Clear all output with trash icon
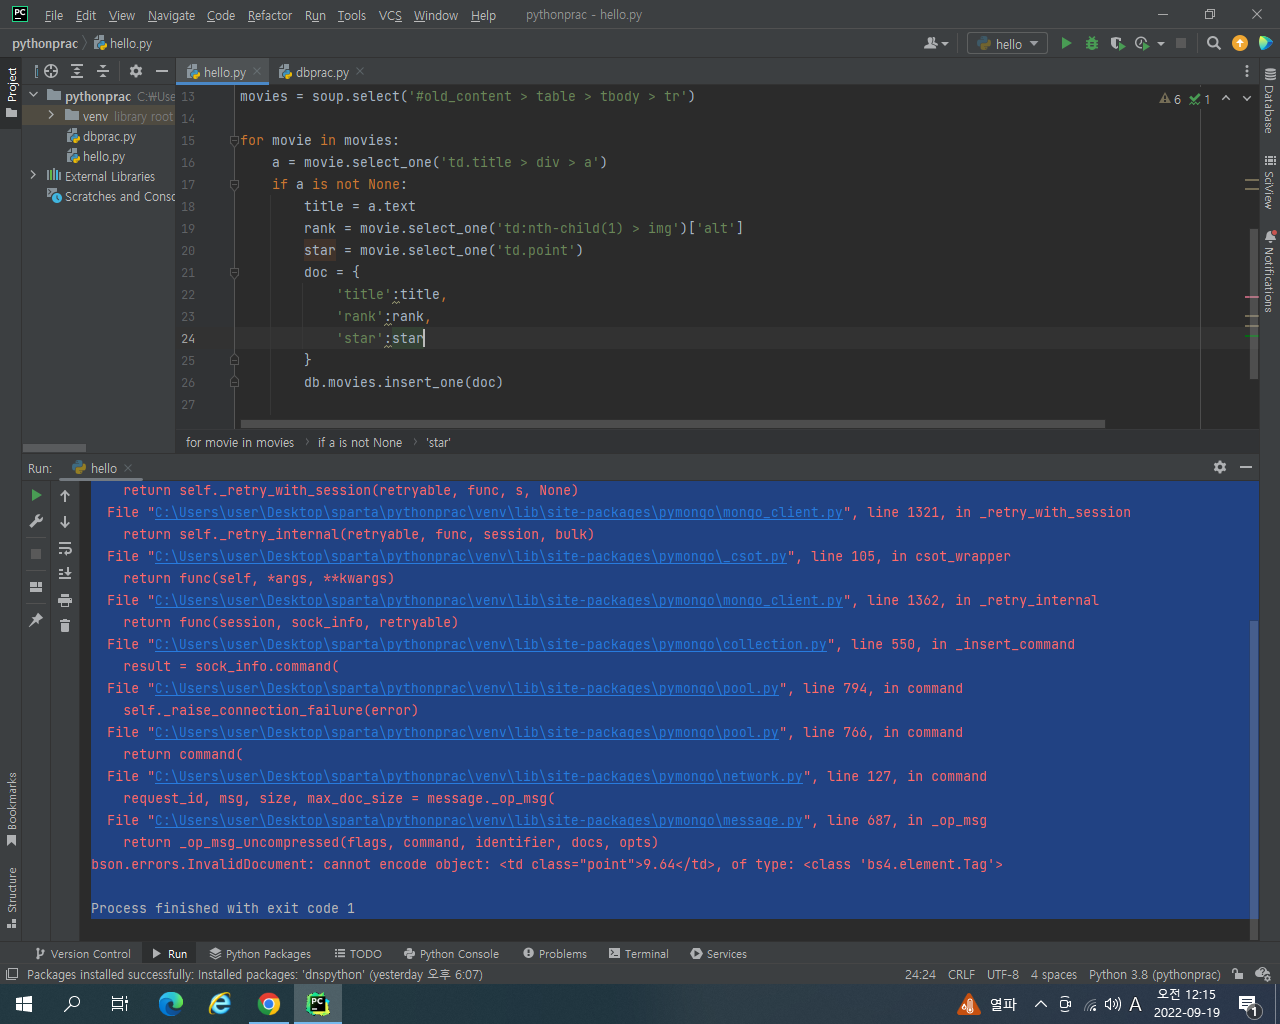The width and height of the screenshot is (1280, 1024). (x=65, y=625)
